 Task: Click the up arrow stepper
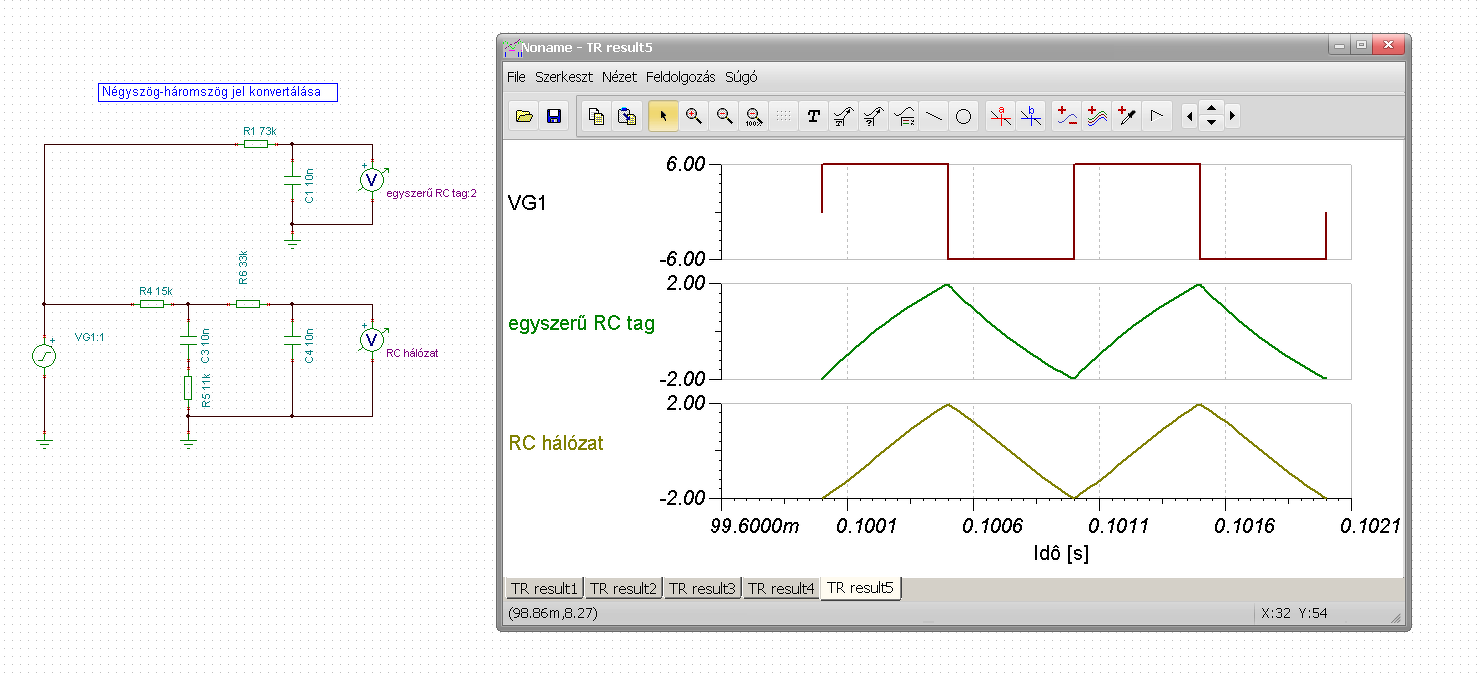click(x=1211, y=109)
